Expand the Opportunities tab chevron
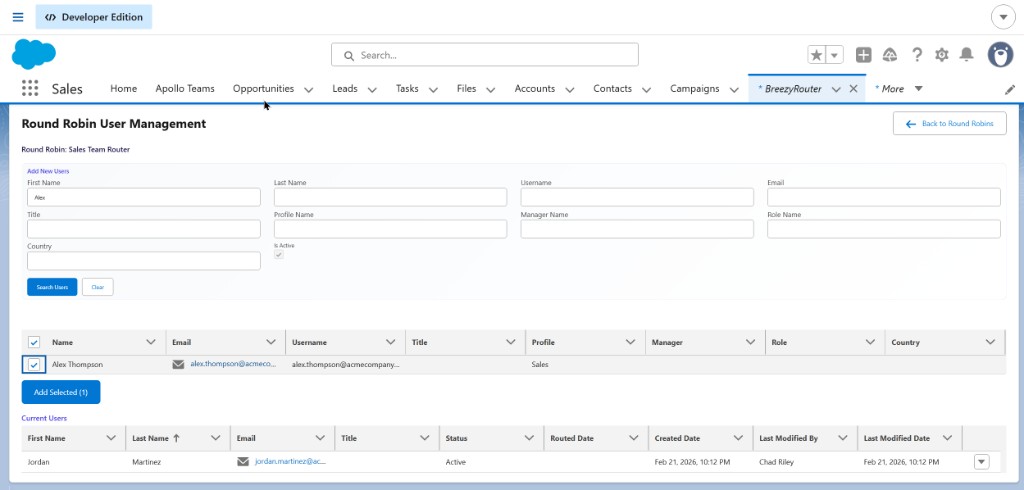1024x490 pixels. point(308,90)
